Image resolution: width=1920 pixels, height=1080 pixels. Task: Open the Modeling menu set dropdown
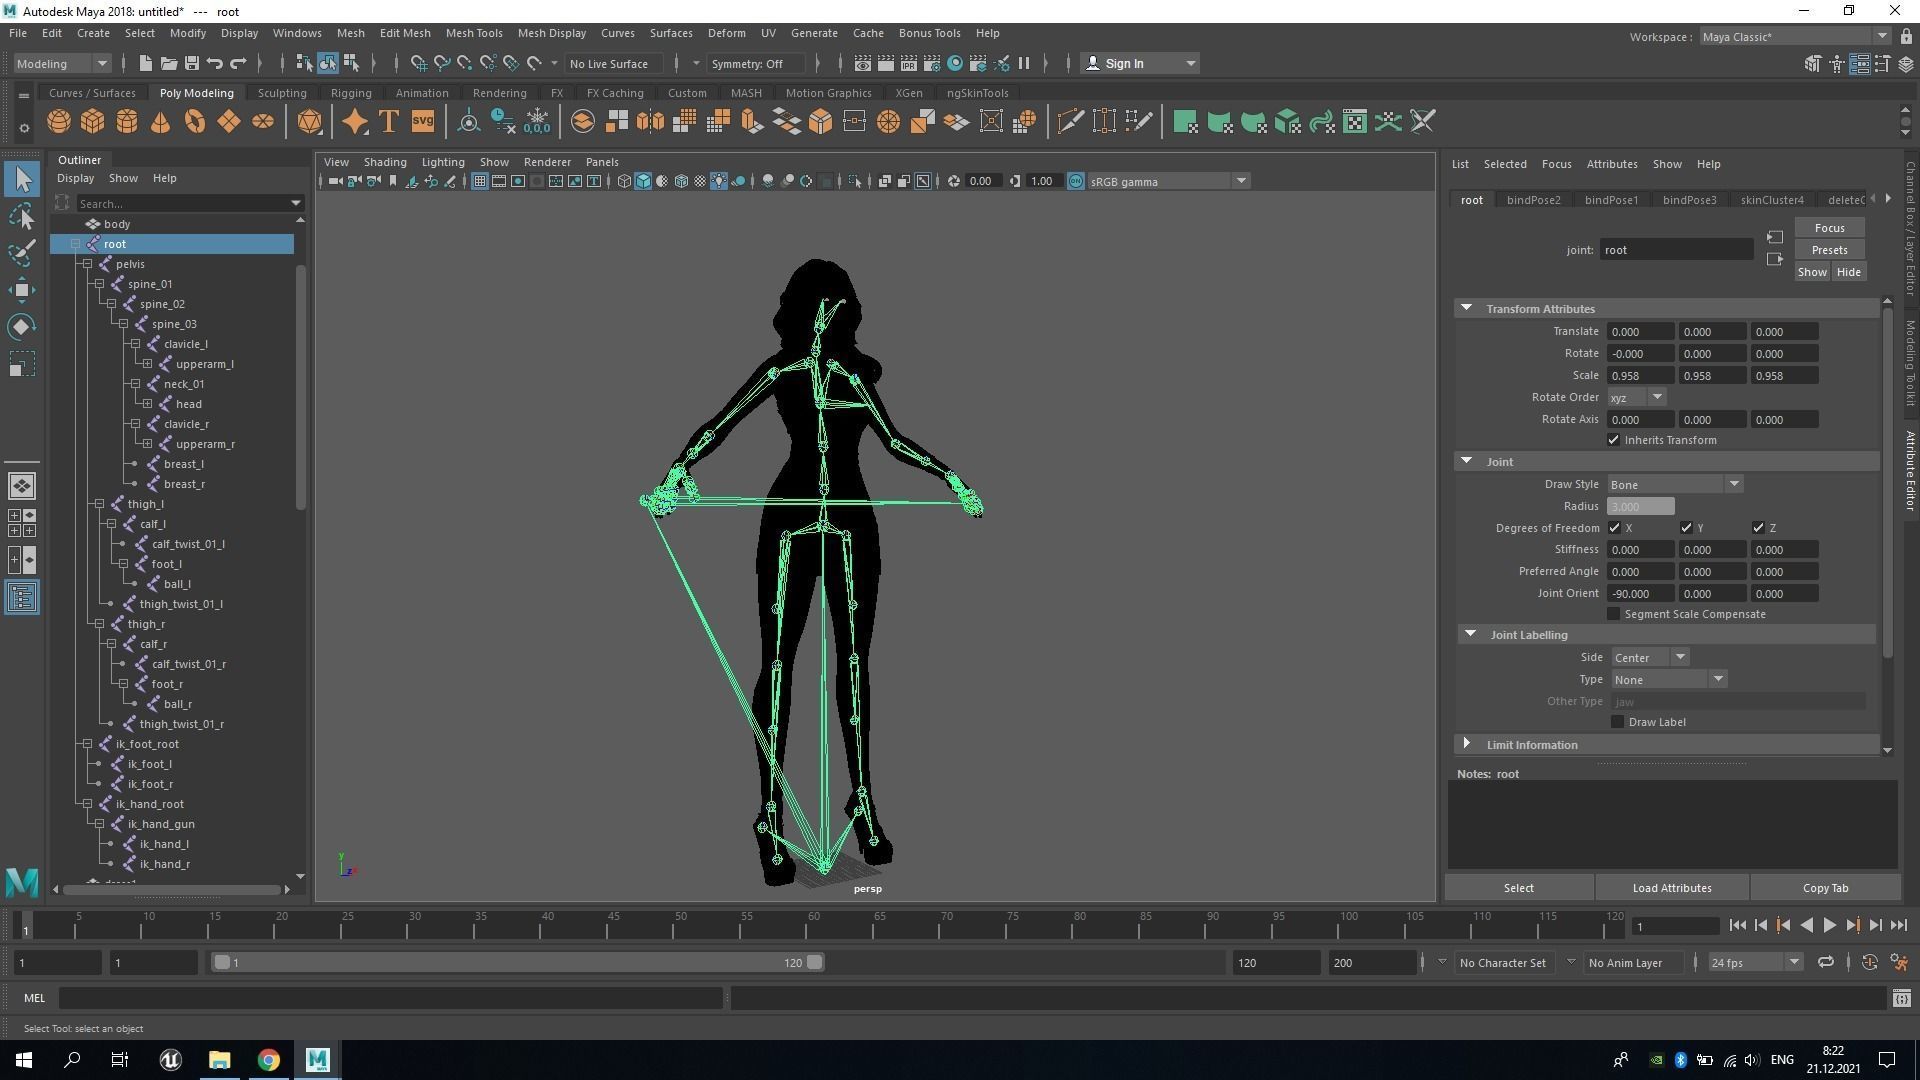(62, 63)
